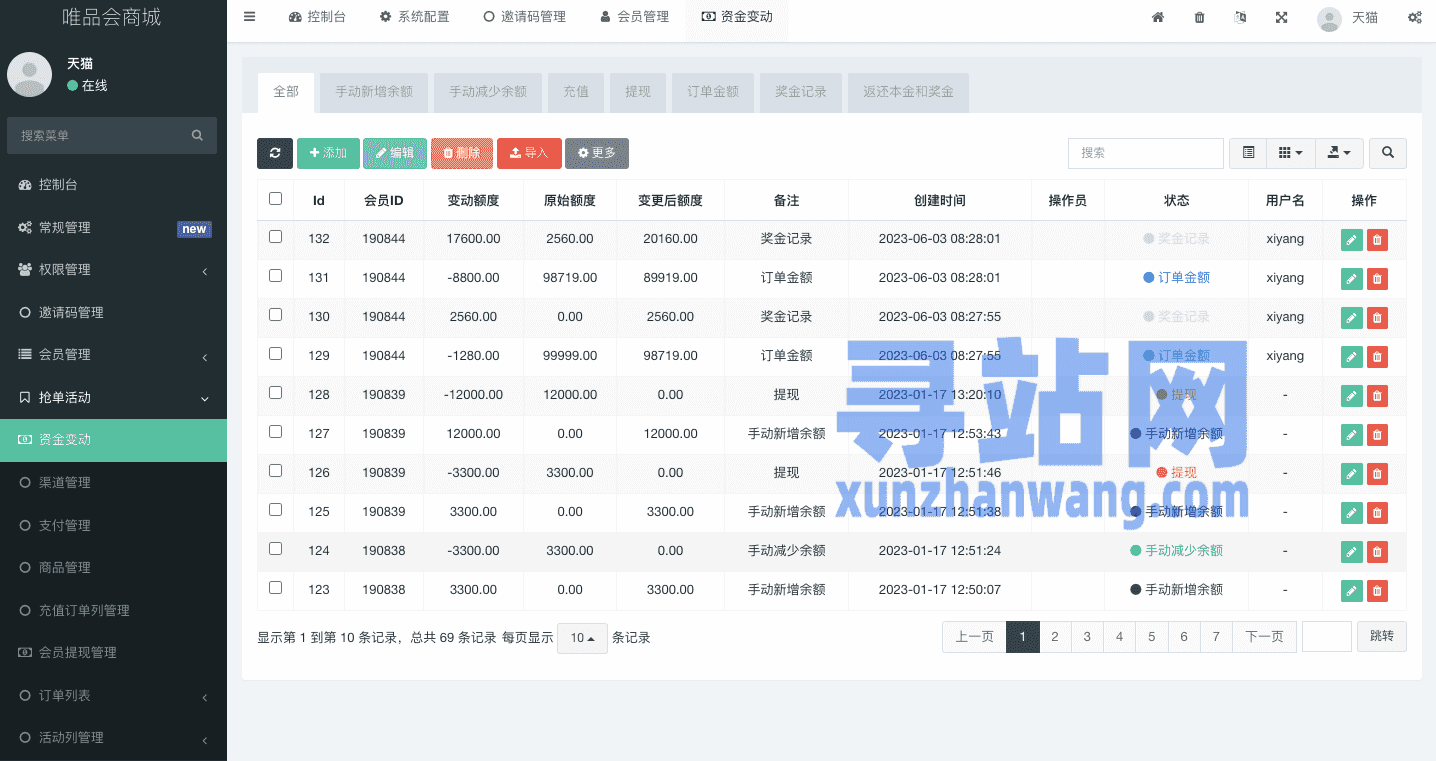The width and height of the screenshot is (1436, 761).
Task: Select the checkbox for record 125
Action: click(276, 510)
